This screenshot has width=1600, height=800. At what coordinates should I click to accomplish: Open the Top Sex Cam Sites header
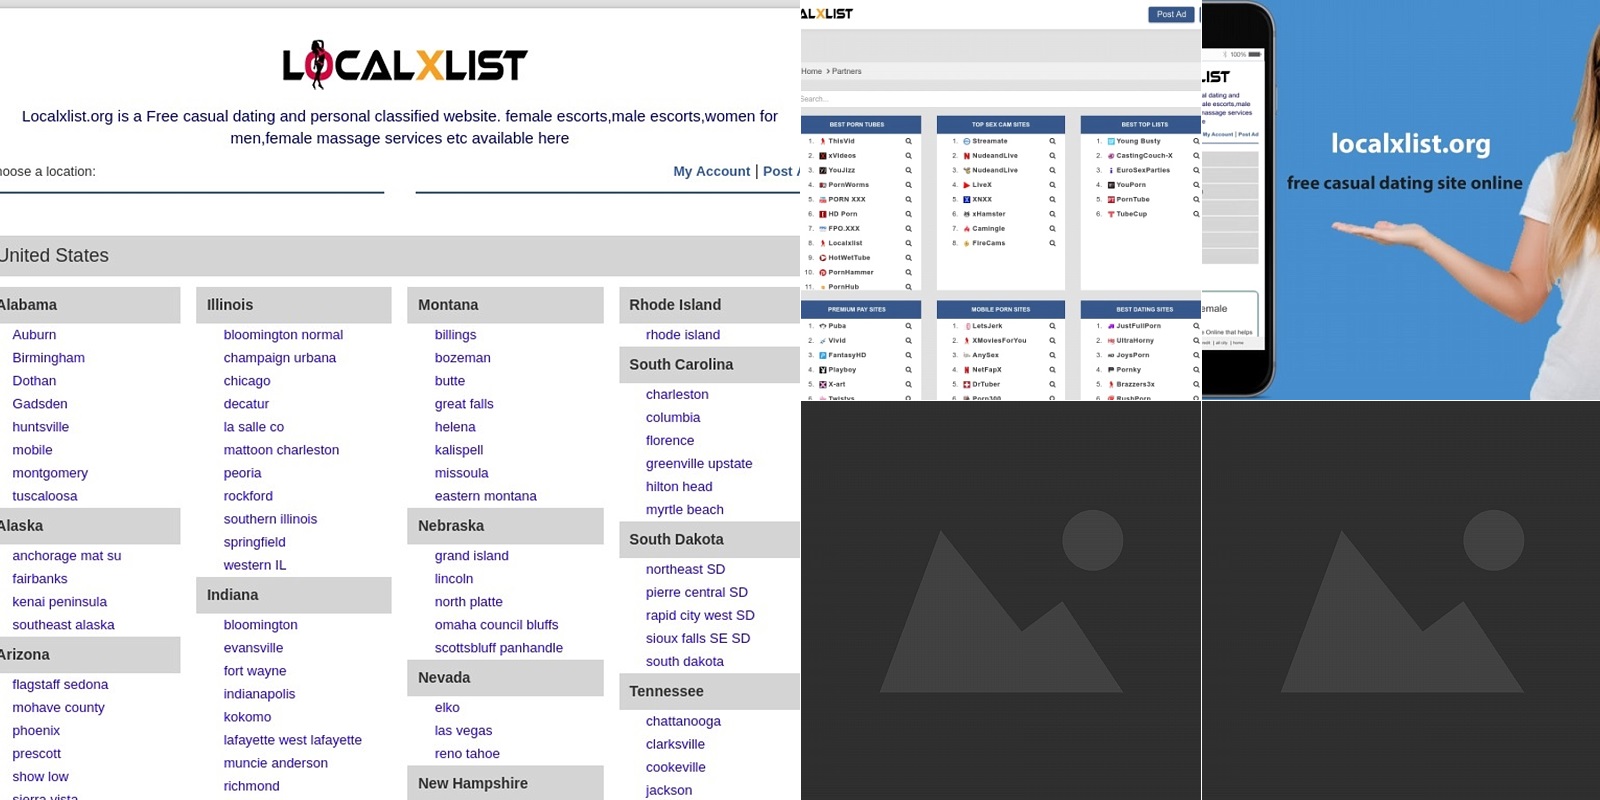click(1001, 124)
